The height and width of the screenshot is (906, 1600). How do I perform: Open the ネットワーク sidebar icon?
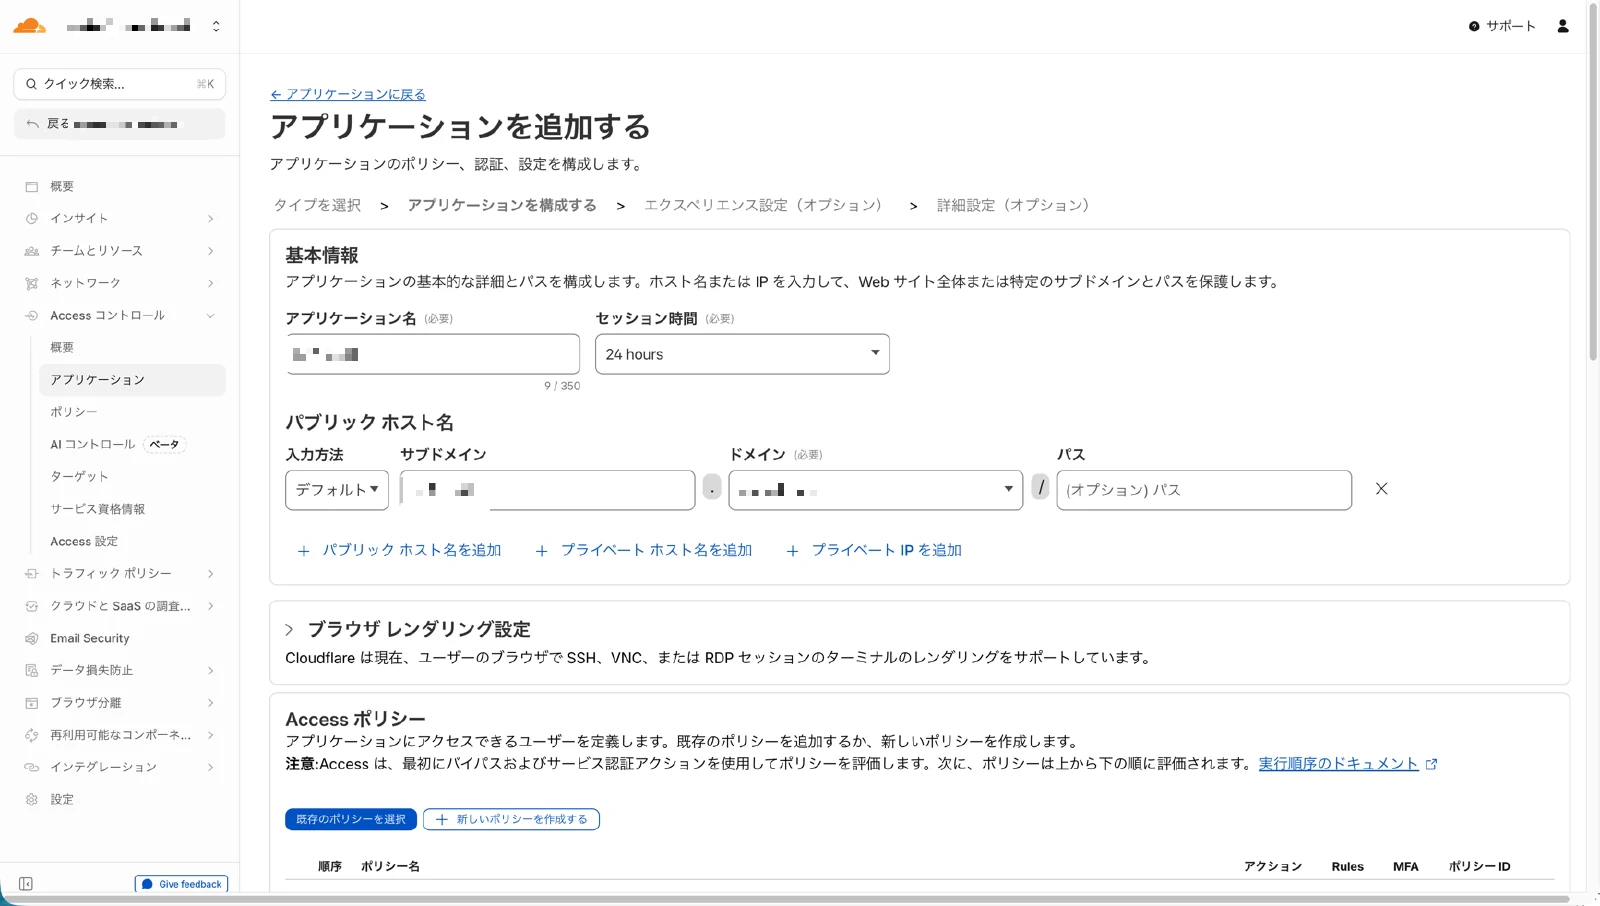point(30,283)
